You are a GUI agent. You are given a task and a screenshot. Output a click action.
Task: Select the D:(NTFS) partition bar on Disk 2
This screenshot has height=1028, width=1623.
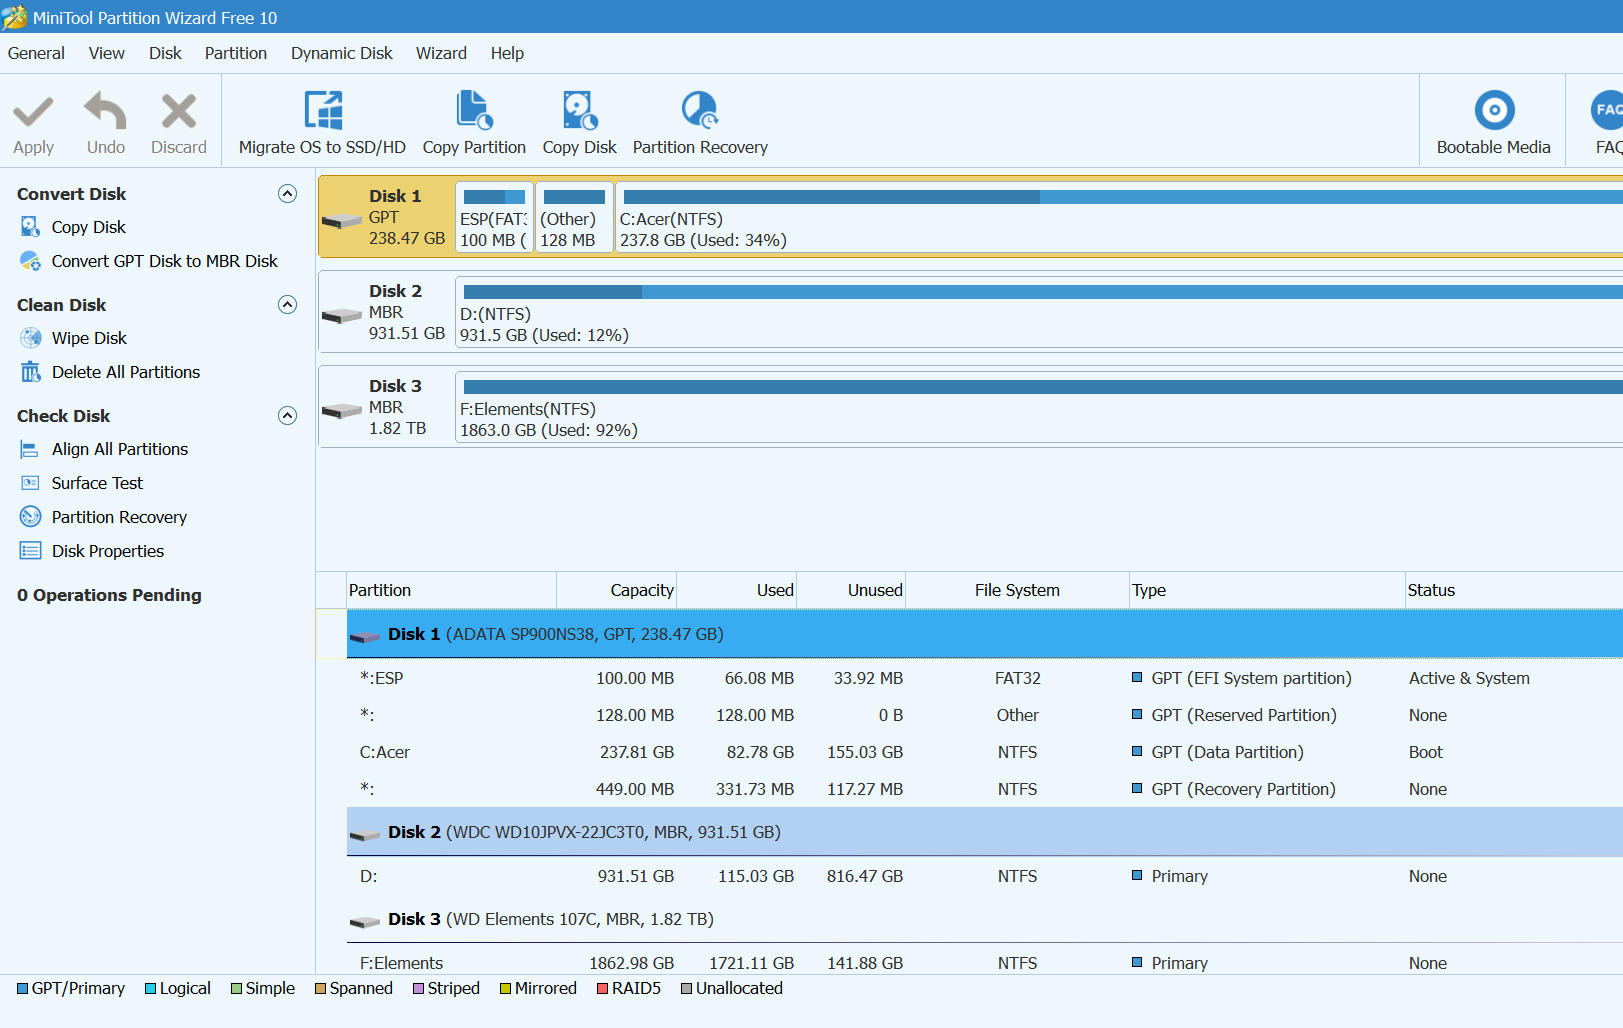coord(1039,312)
